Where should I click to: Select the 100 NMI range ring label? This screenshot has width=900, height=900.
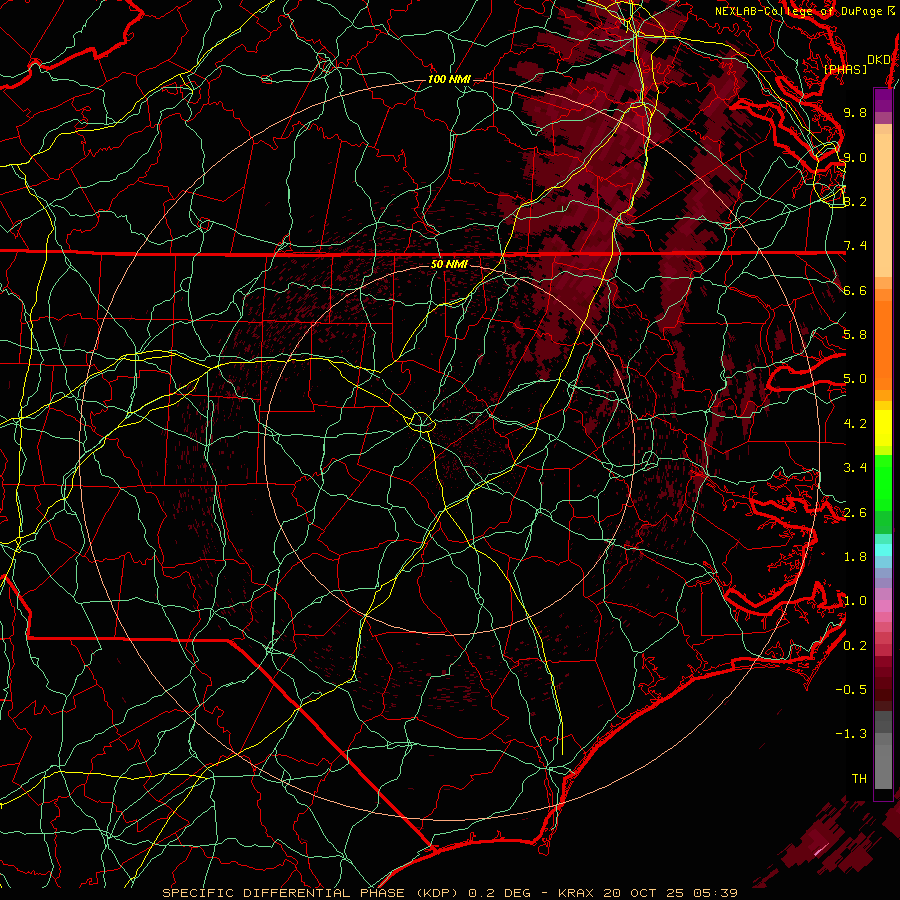tap(448, 79)
